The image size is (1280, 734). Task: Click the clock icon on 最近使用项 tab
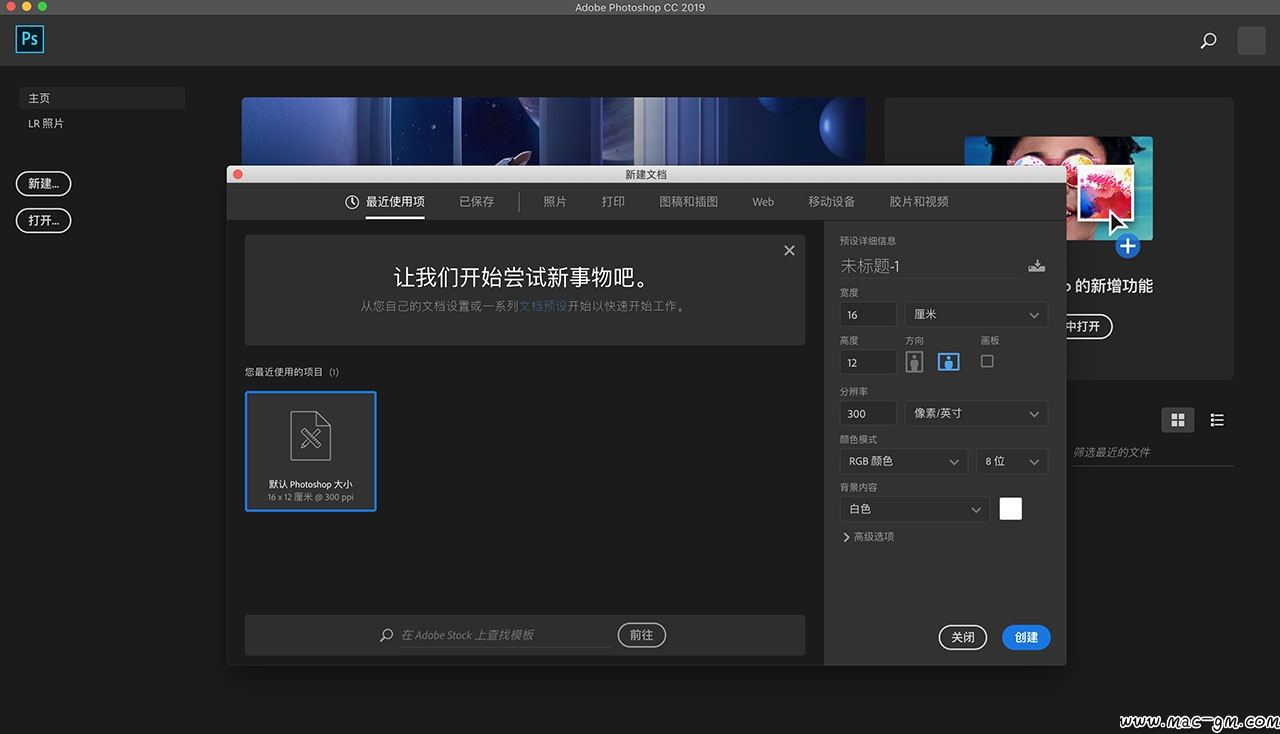(352, 202)
